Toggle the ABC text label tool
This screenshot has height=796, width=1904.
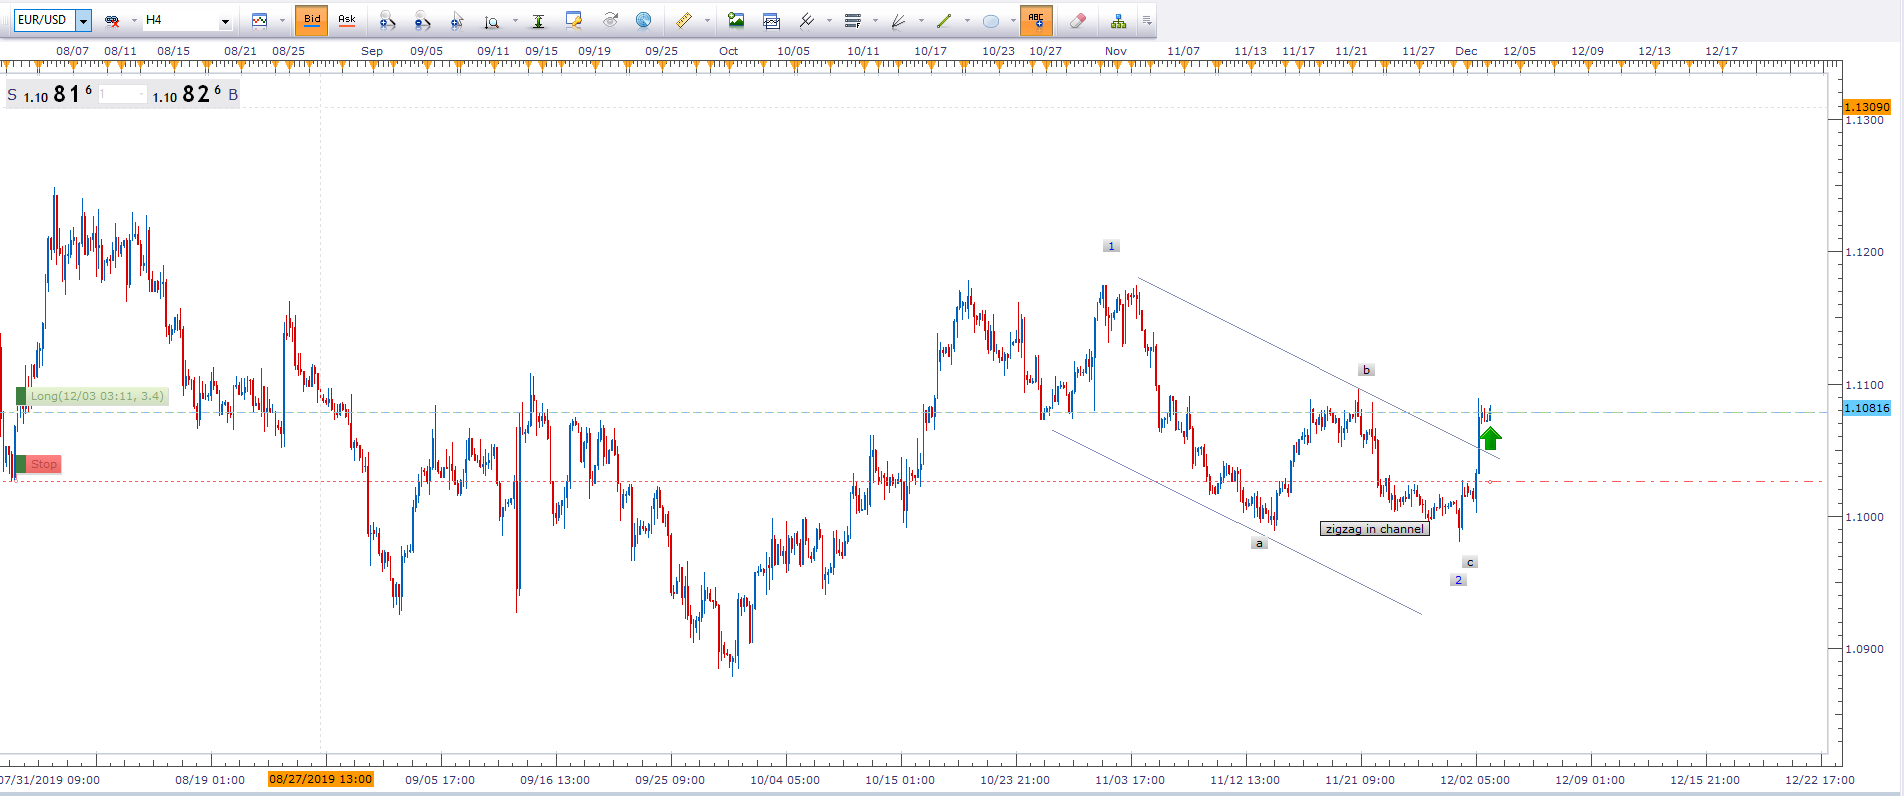click(1036, 20)
